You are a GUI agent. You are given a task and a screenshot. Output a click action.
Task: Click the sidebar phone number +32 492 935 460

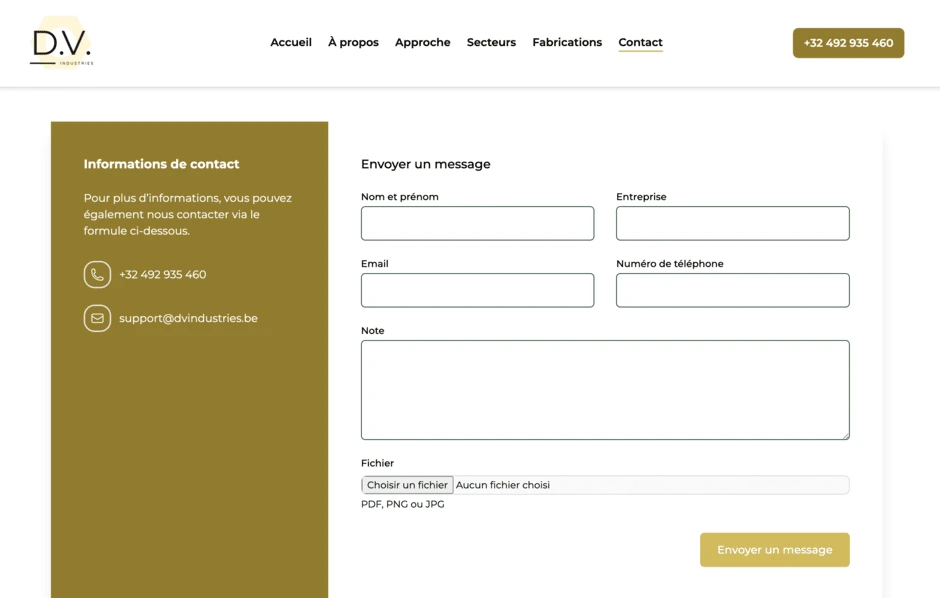coord(162,274)
